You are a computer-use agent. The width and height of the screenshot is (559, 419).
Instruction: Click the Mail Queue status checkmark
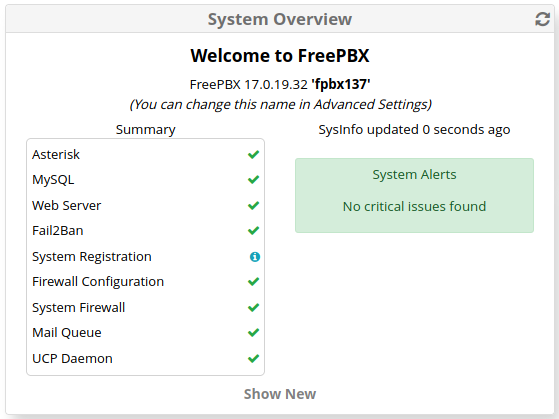[253, 333]
